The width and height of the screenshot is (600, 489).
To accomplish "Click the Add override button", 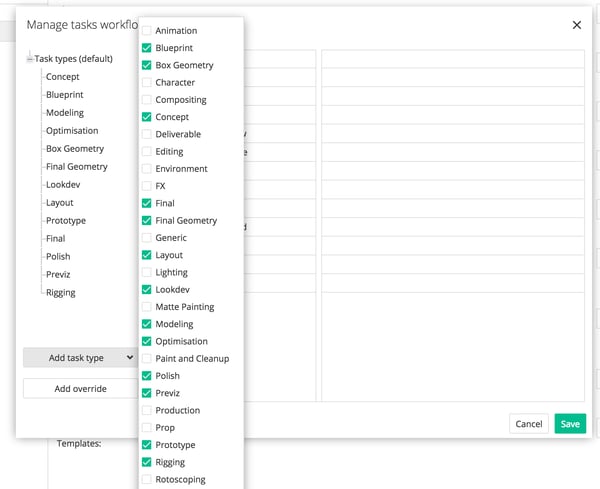I will point(79,388).
